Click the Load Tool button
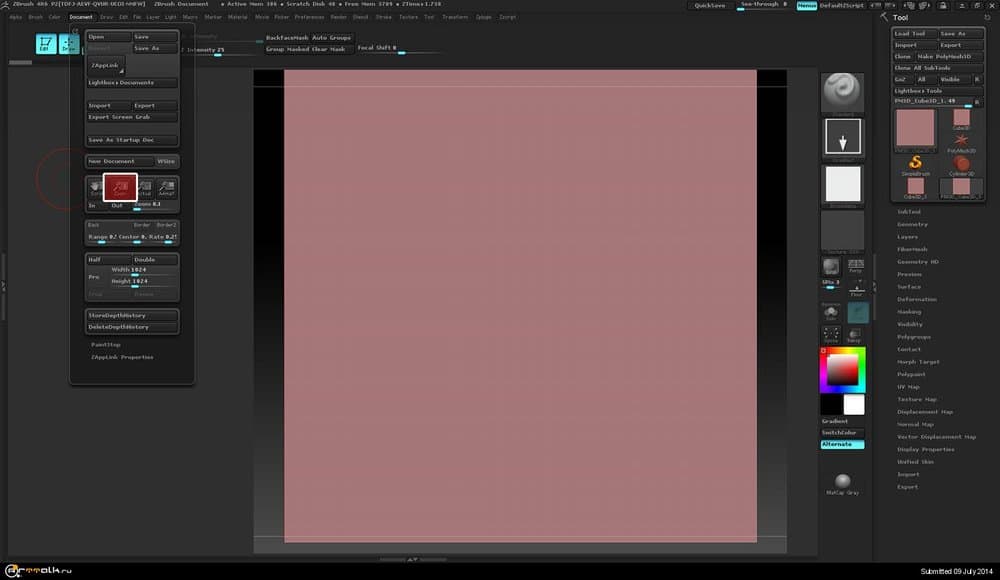Image resolution: width=1000 pixels, height=580 pixels. (x=915, y=34)
